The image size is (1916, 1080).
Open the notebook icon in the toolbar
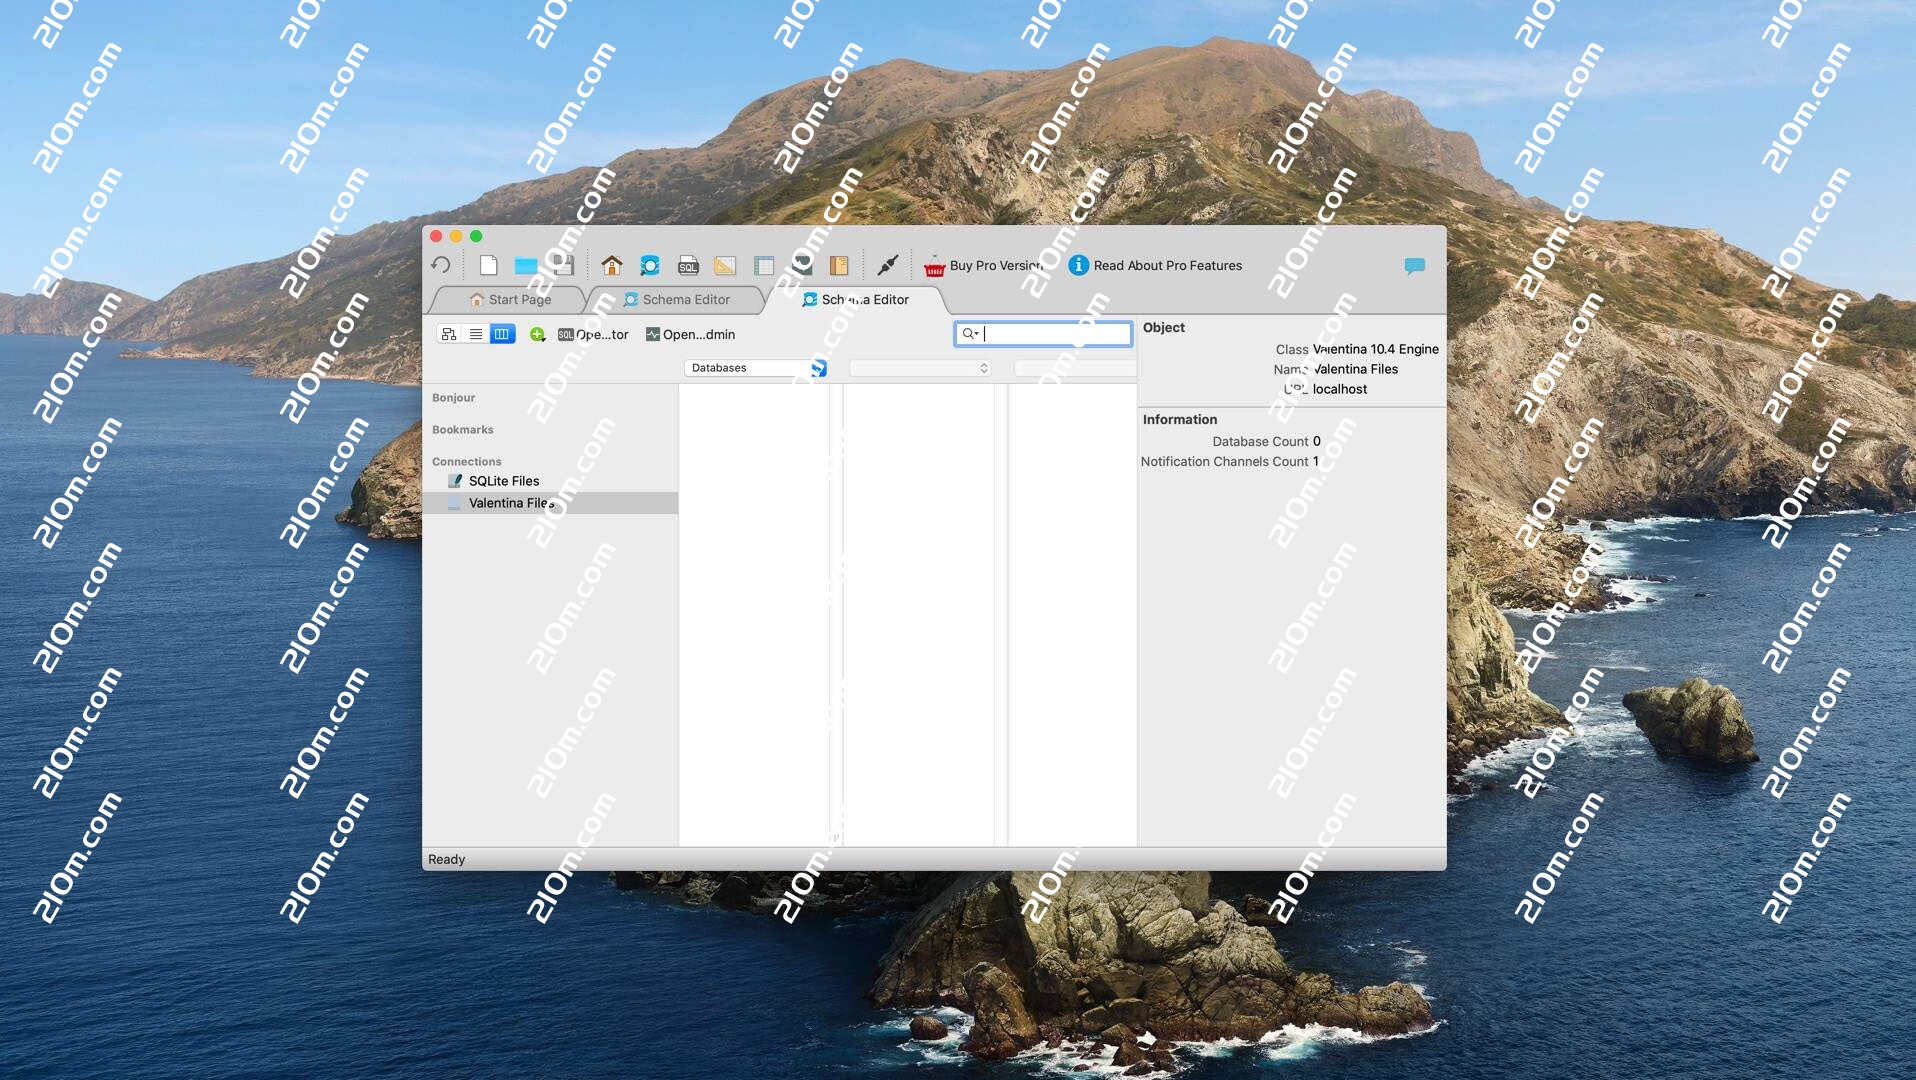[839, 265]
